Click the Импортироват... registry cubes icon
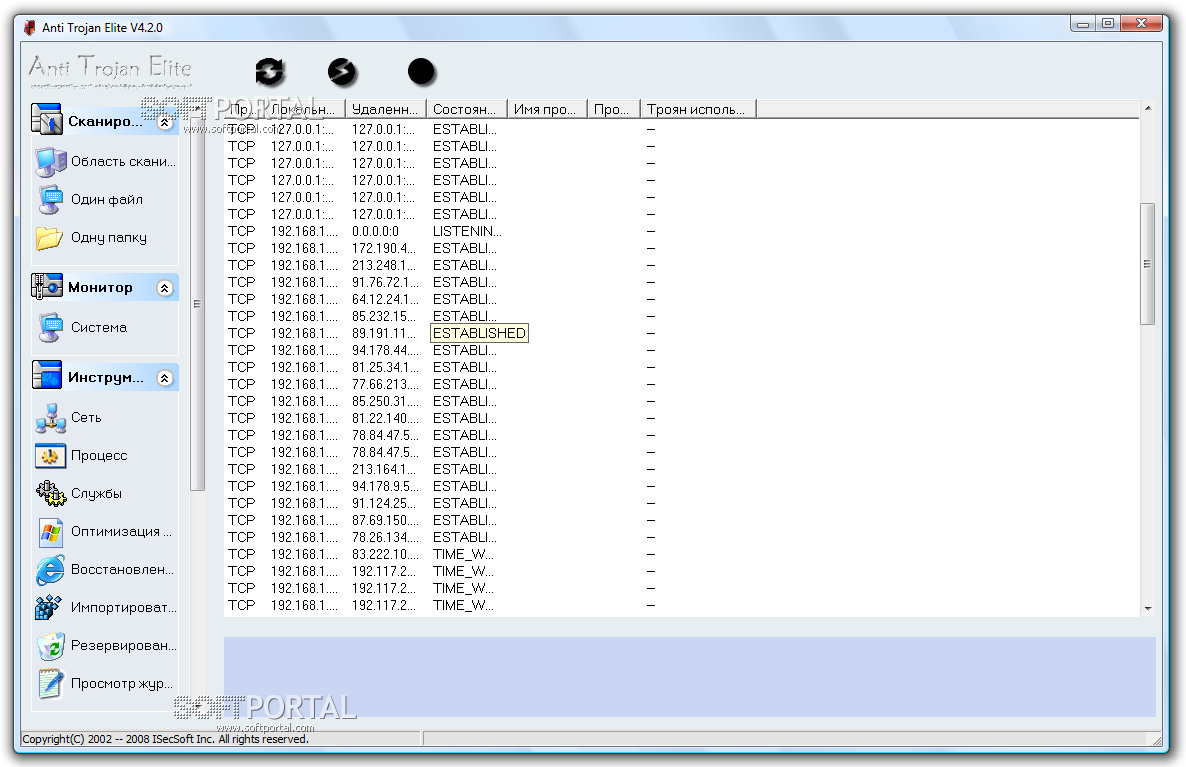The image size is (1186, 767). pyautogui.click(x=48, y=607)
